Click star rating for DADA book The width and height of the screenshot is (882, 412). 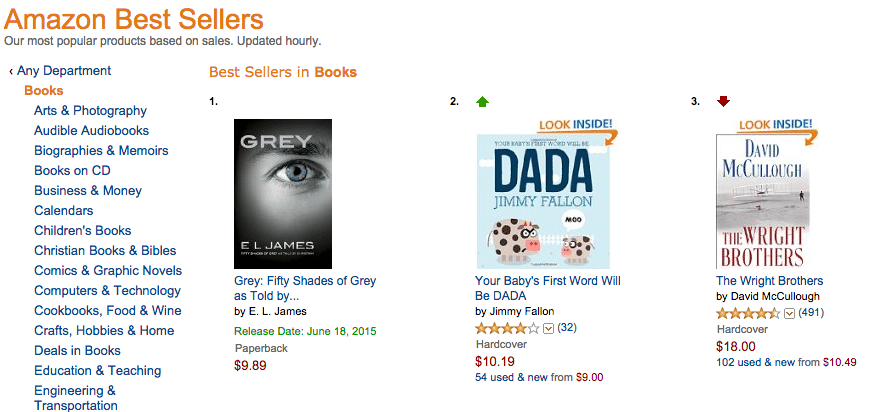(507, 328)
